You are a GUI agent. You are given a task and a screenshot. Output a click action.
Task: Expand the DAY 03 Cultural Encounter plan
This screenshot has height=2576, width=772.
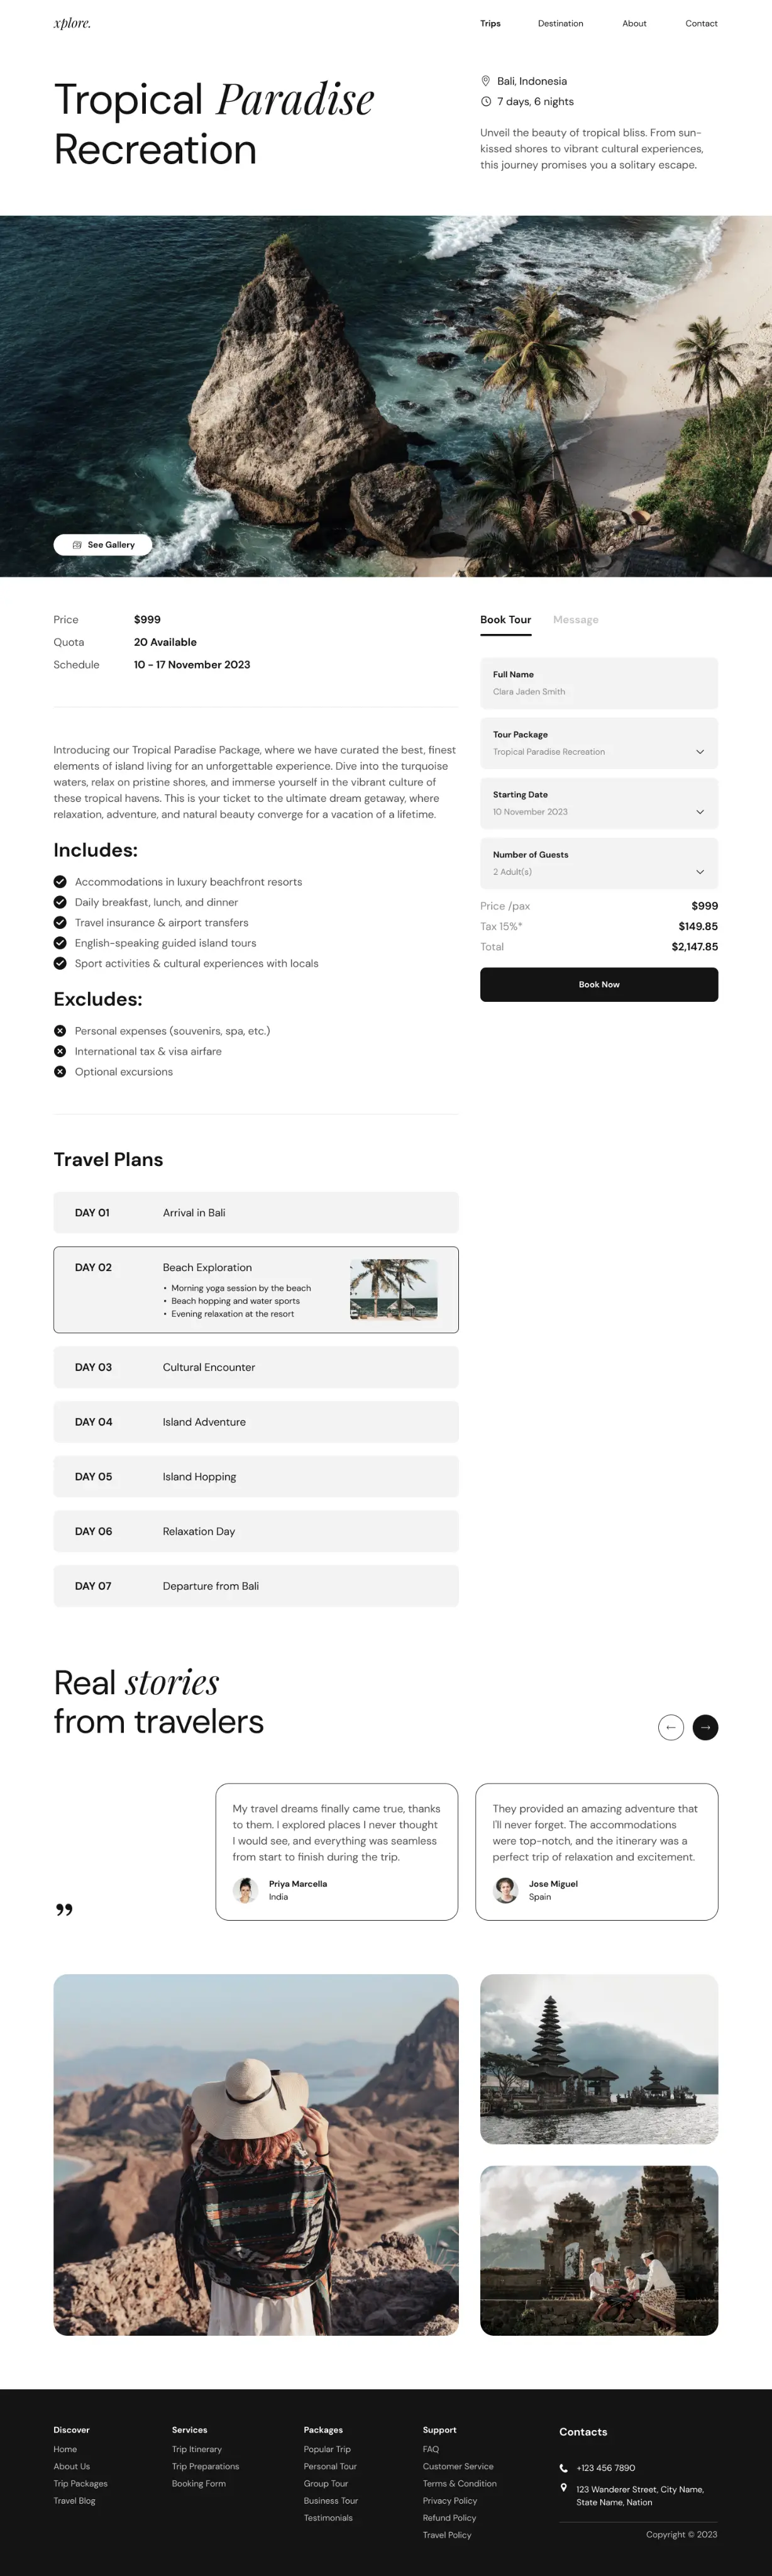pos(256,1367)
